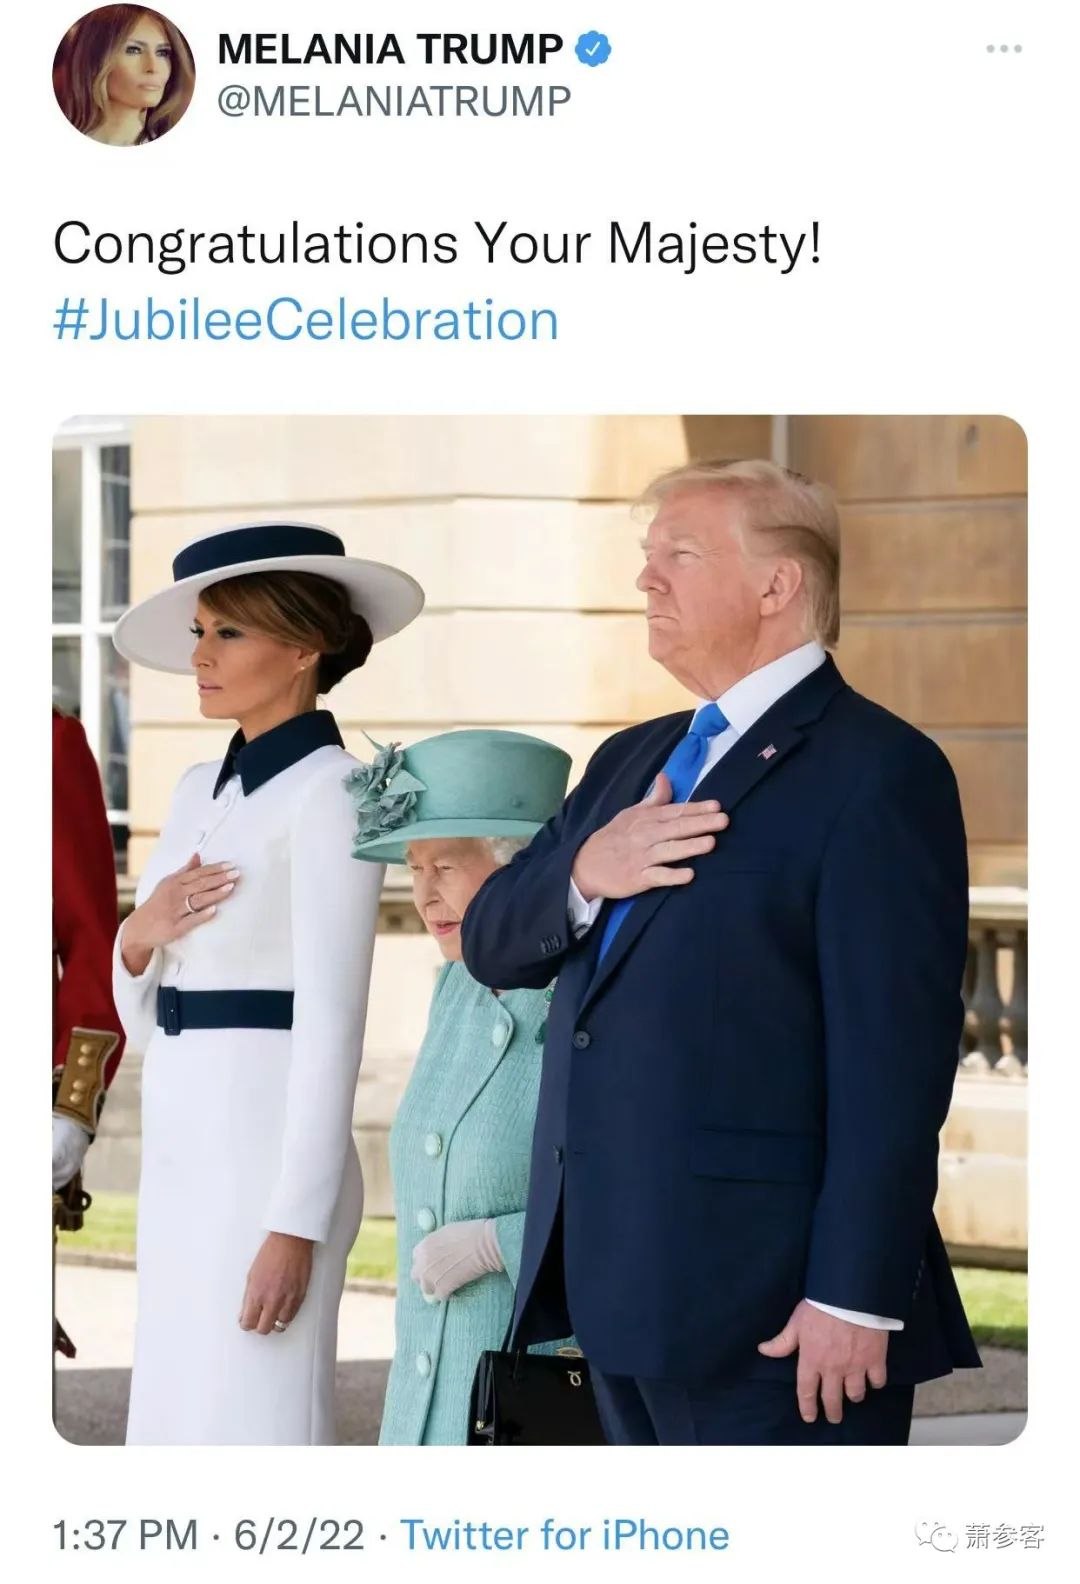This screenshot has width=1080, height=1584.
Task: Click the 6/2/22 date
Action: click(x=299, y=1535)
